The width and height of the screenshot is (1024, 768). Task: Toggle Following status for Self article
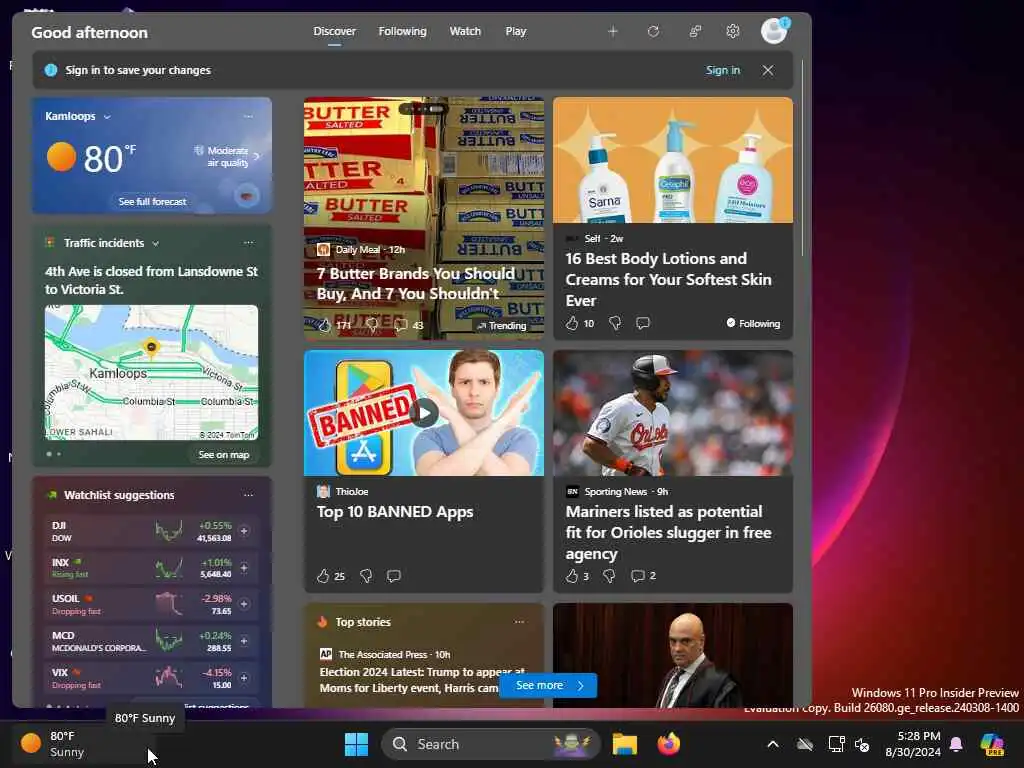click(x=753, y=323)
